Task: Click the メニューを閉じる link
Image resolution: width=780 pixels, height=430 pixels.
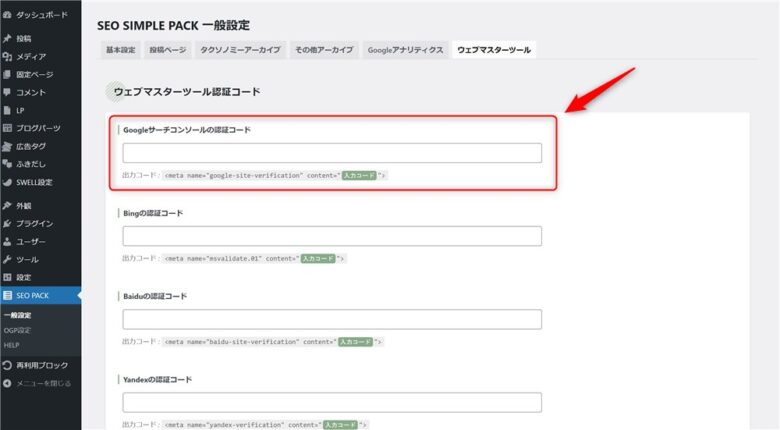Action: tap(44, 383)
